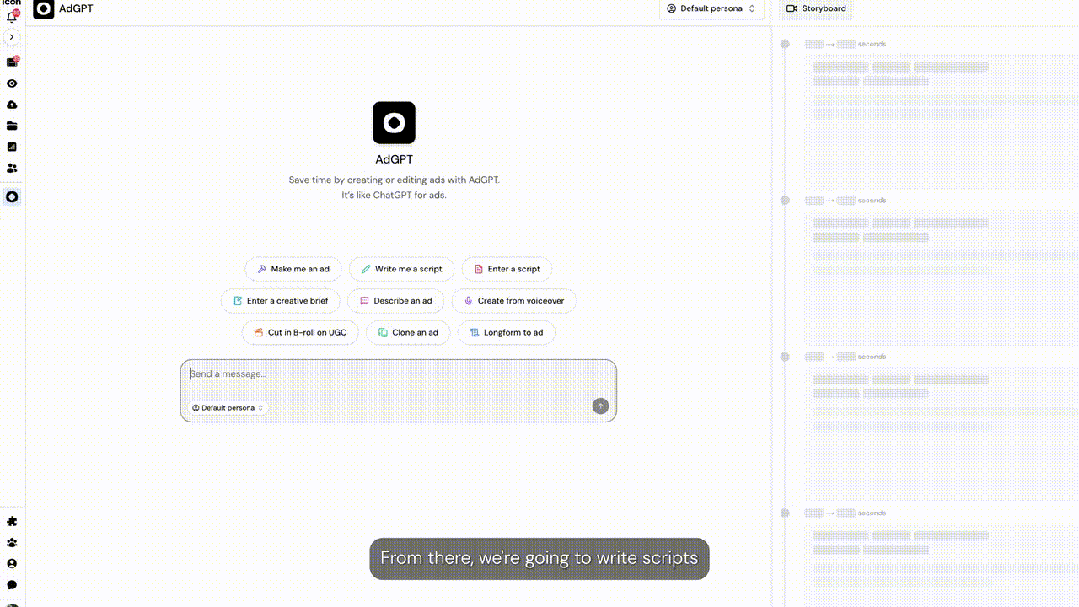
Task: Open the puzzle piece integrations icon
Action: [x=12, y=521]
